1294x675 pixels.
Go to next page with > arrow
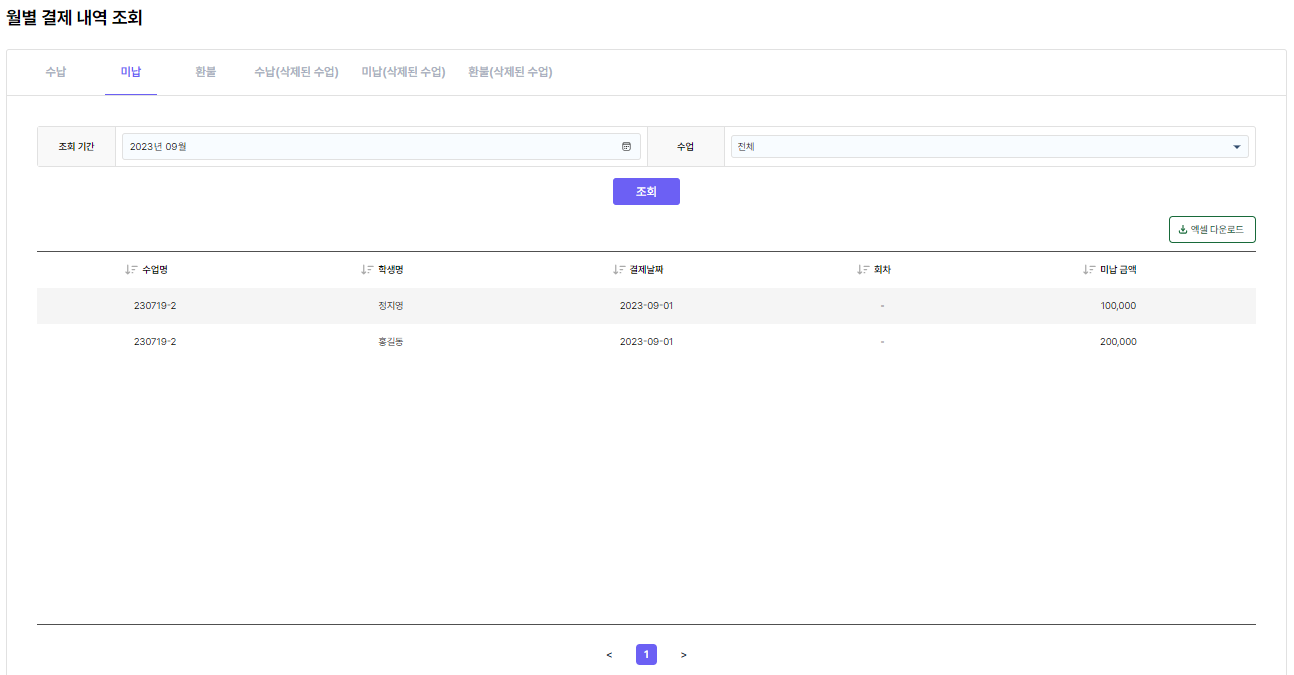(684, 655)
